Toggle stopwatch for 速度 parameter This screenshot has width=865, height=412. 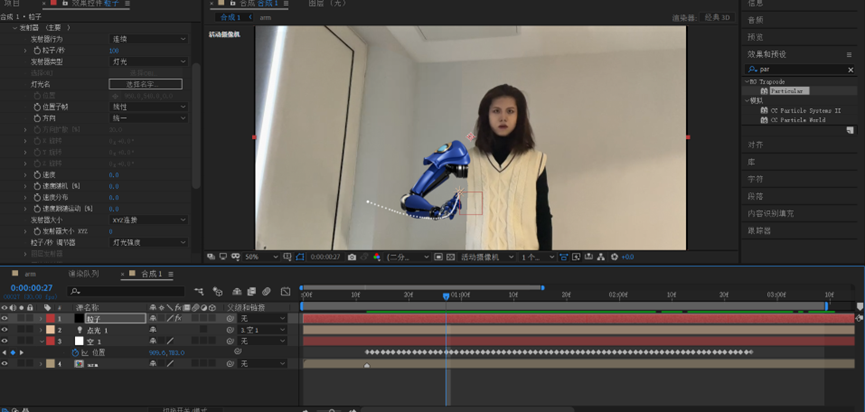coord(37,175)
